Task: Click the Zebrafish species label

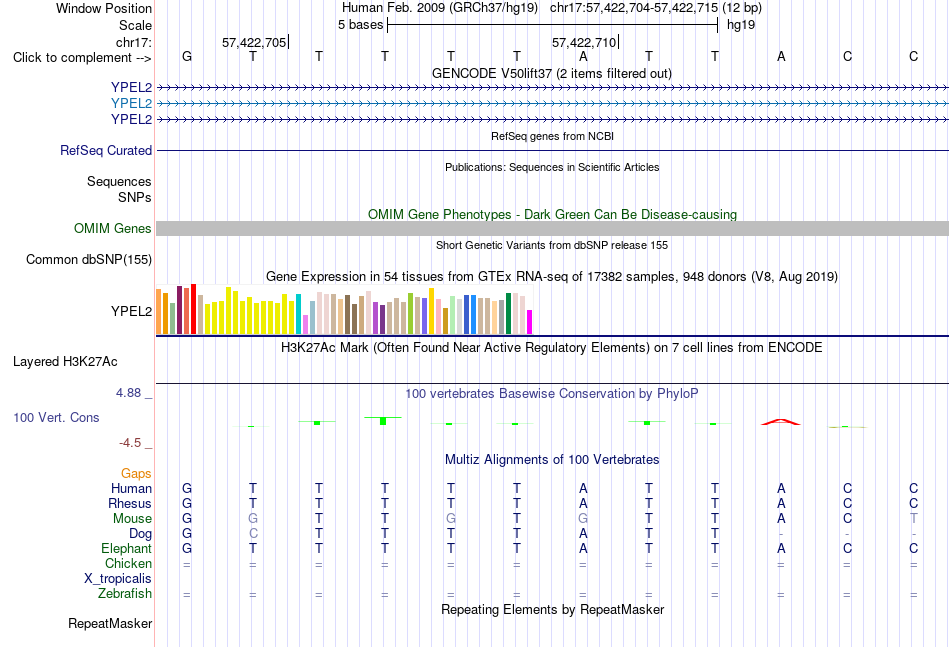Action: coord(124,594)
